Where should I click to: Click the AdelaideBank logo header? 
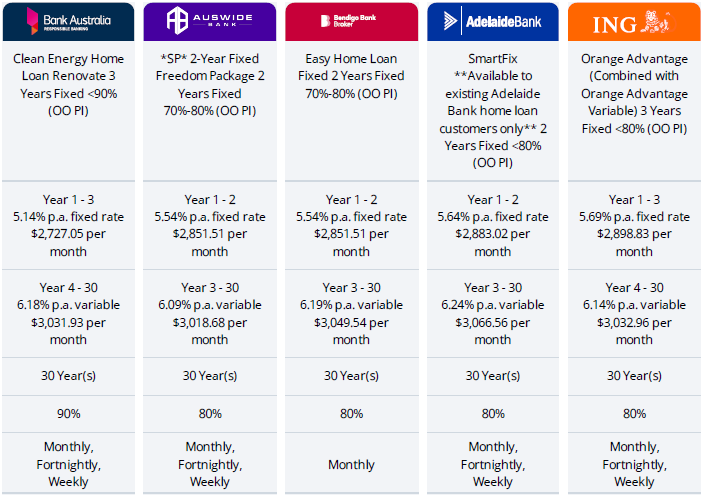(x=493, y=21)
